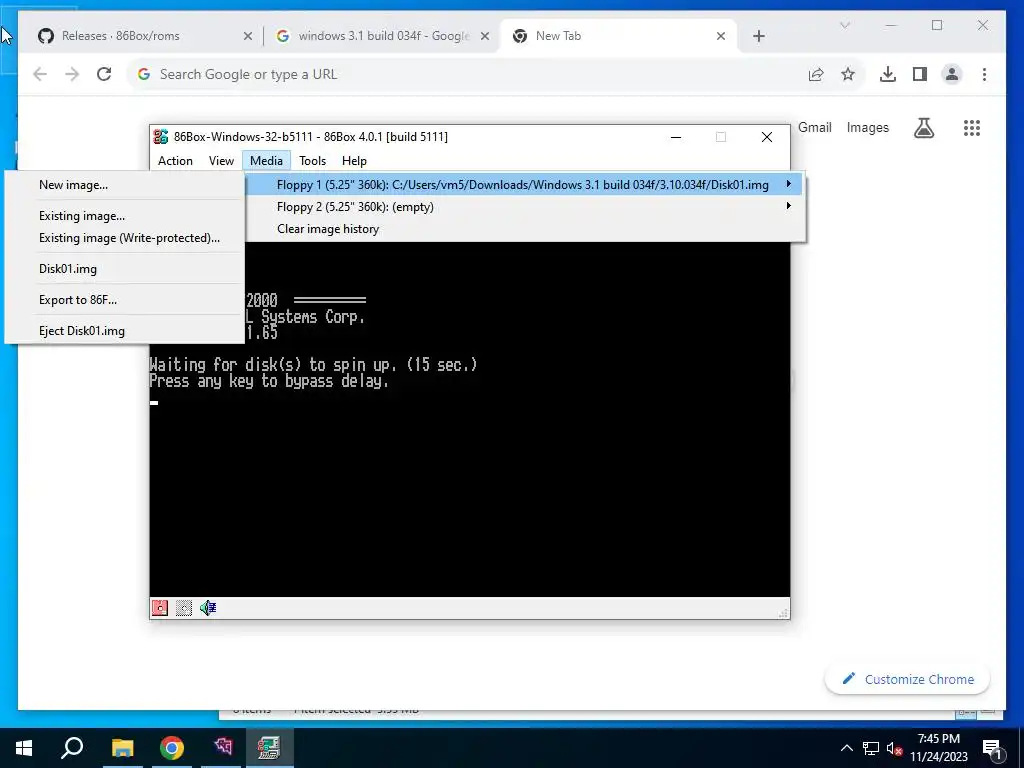
Task: Go forward in Chrome
Action: 72,74
